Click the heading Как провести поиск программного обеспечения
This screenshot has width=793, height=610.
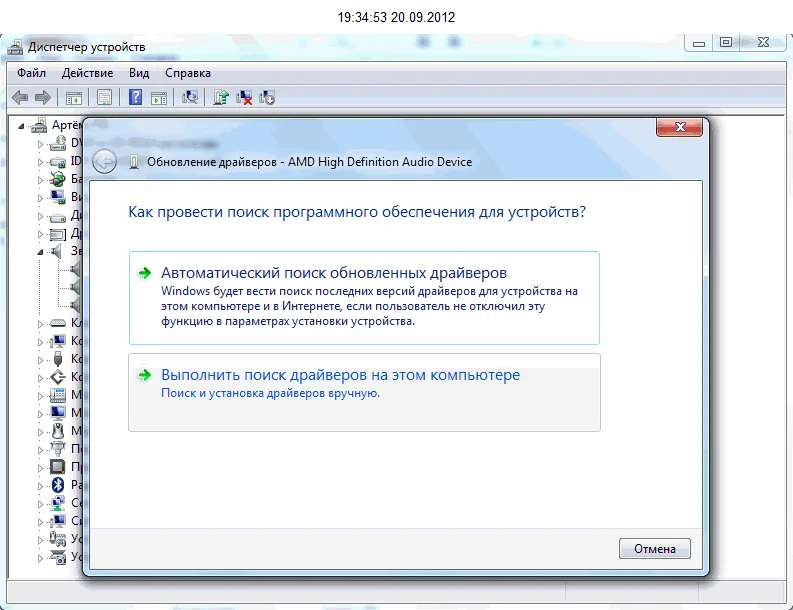click(357, 211)
